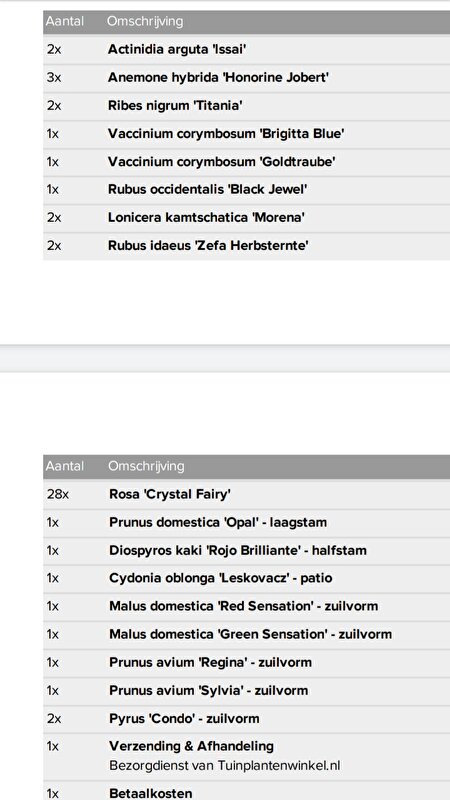The image size is (450, 800).
Task: Click Malus domestica 'Green Sensation' - zuilvorm
Action: (x=251, y=634)
